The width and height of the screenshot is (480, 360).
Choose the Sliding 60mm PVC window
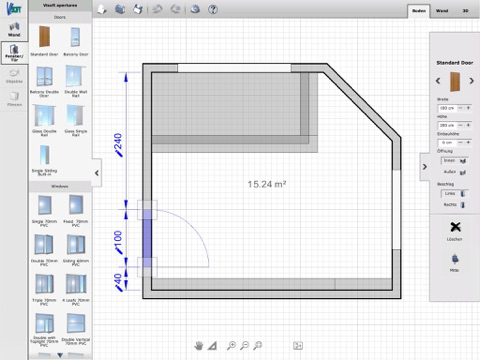tap(76, 244)
